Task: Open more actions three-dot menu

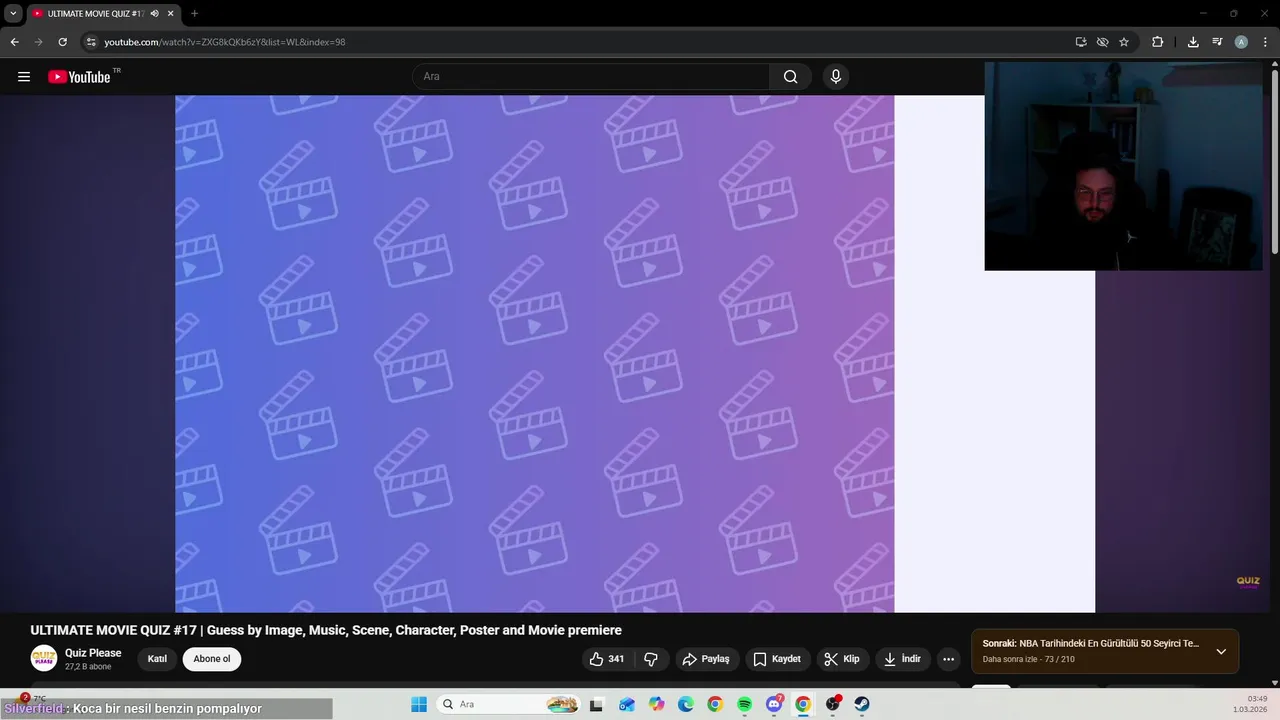Action: click(948, 659)
